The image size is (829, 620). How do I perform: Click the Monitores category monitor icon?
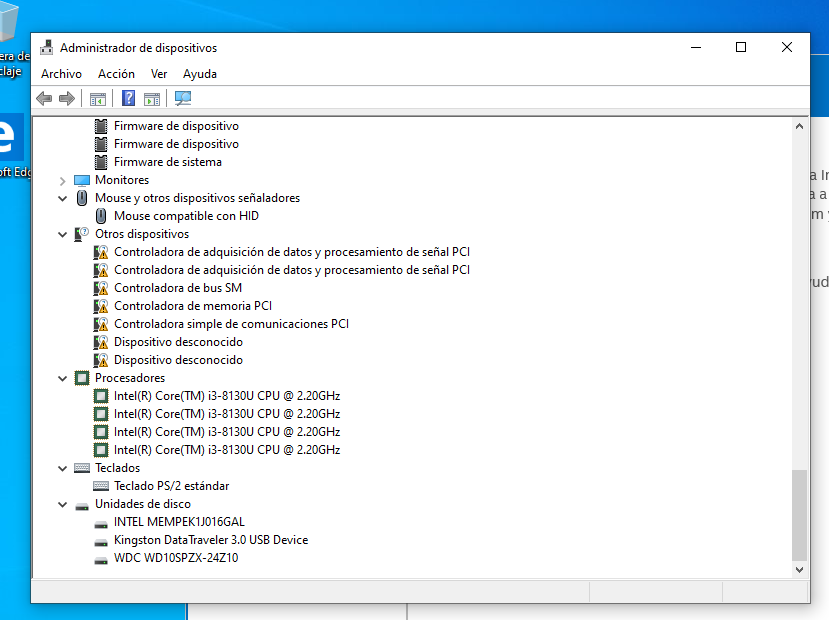click(x=82, y=180)
